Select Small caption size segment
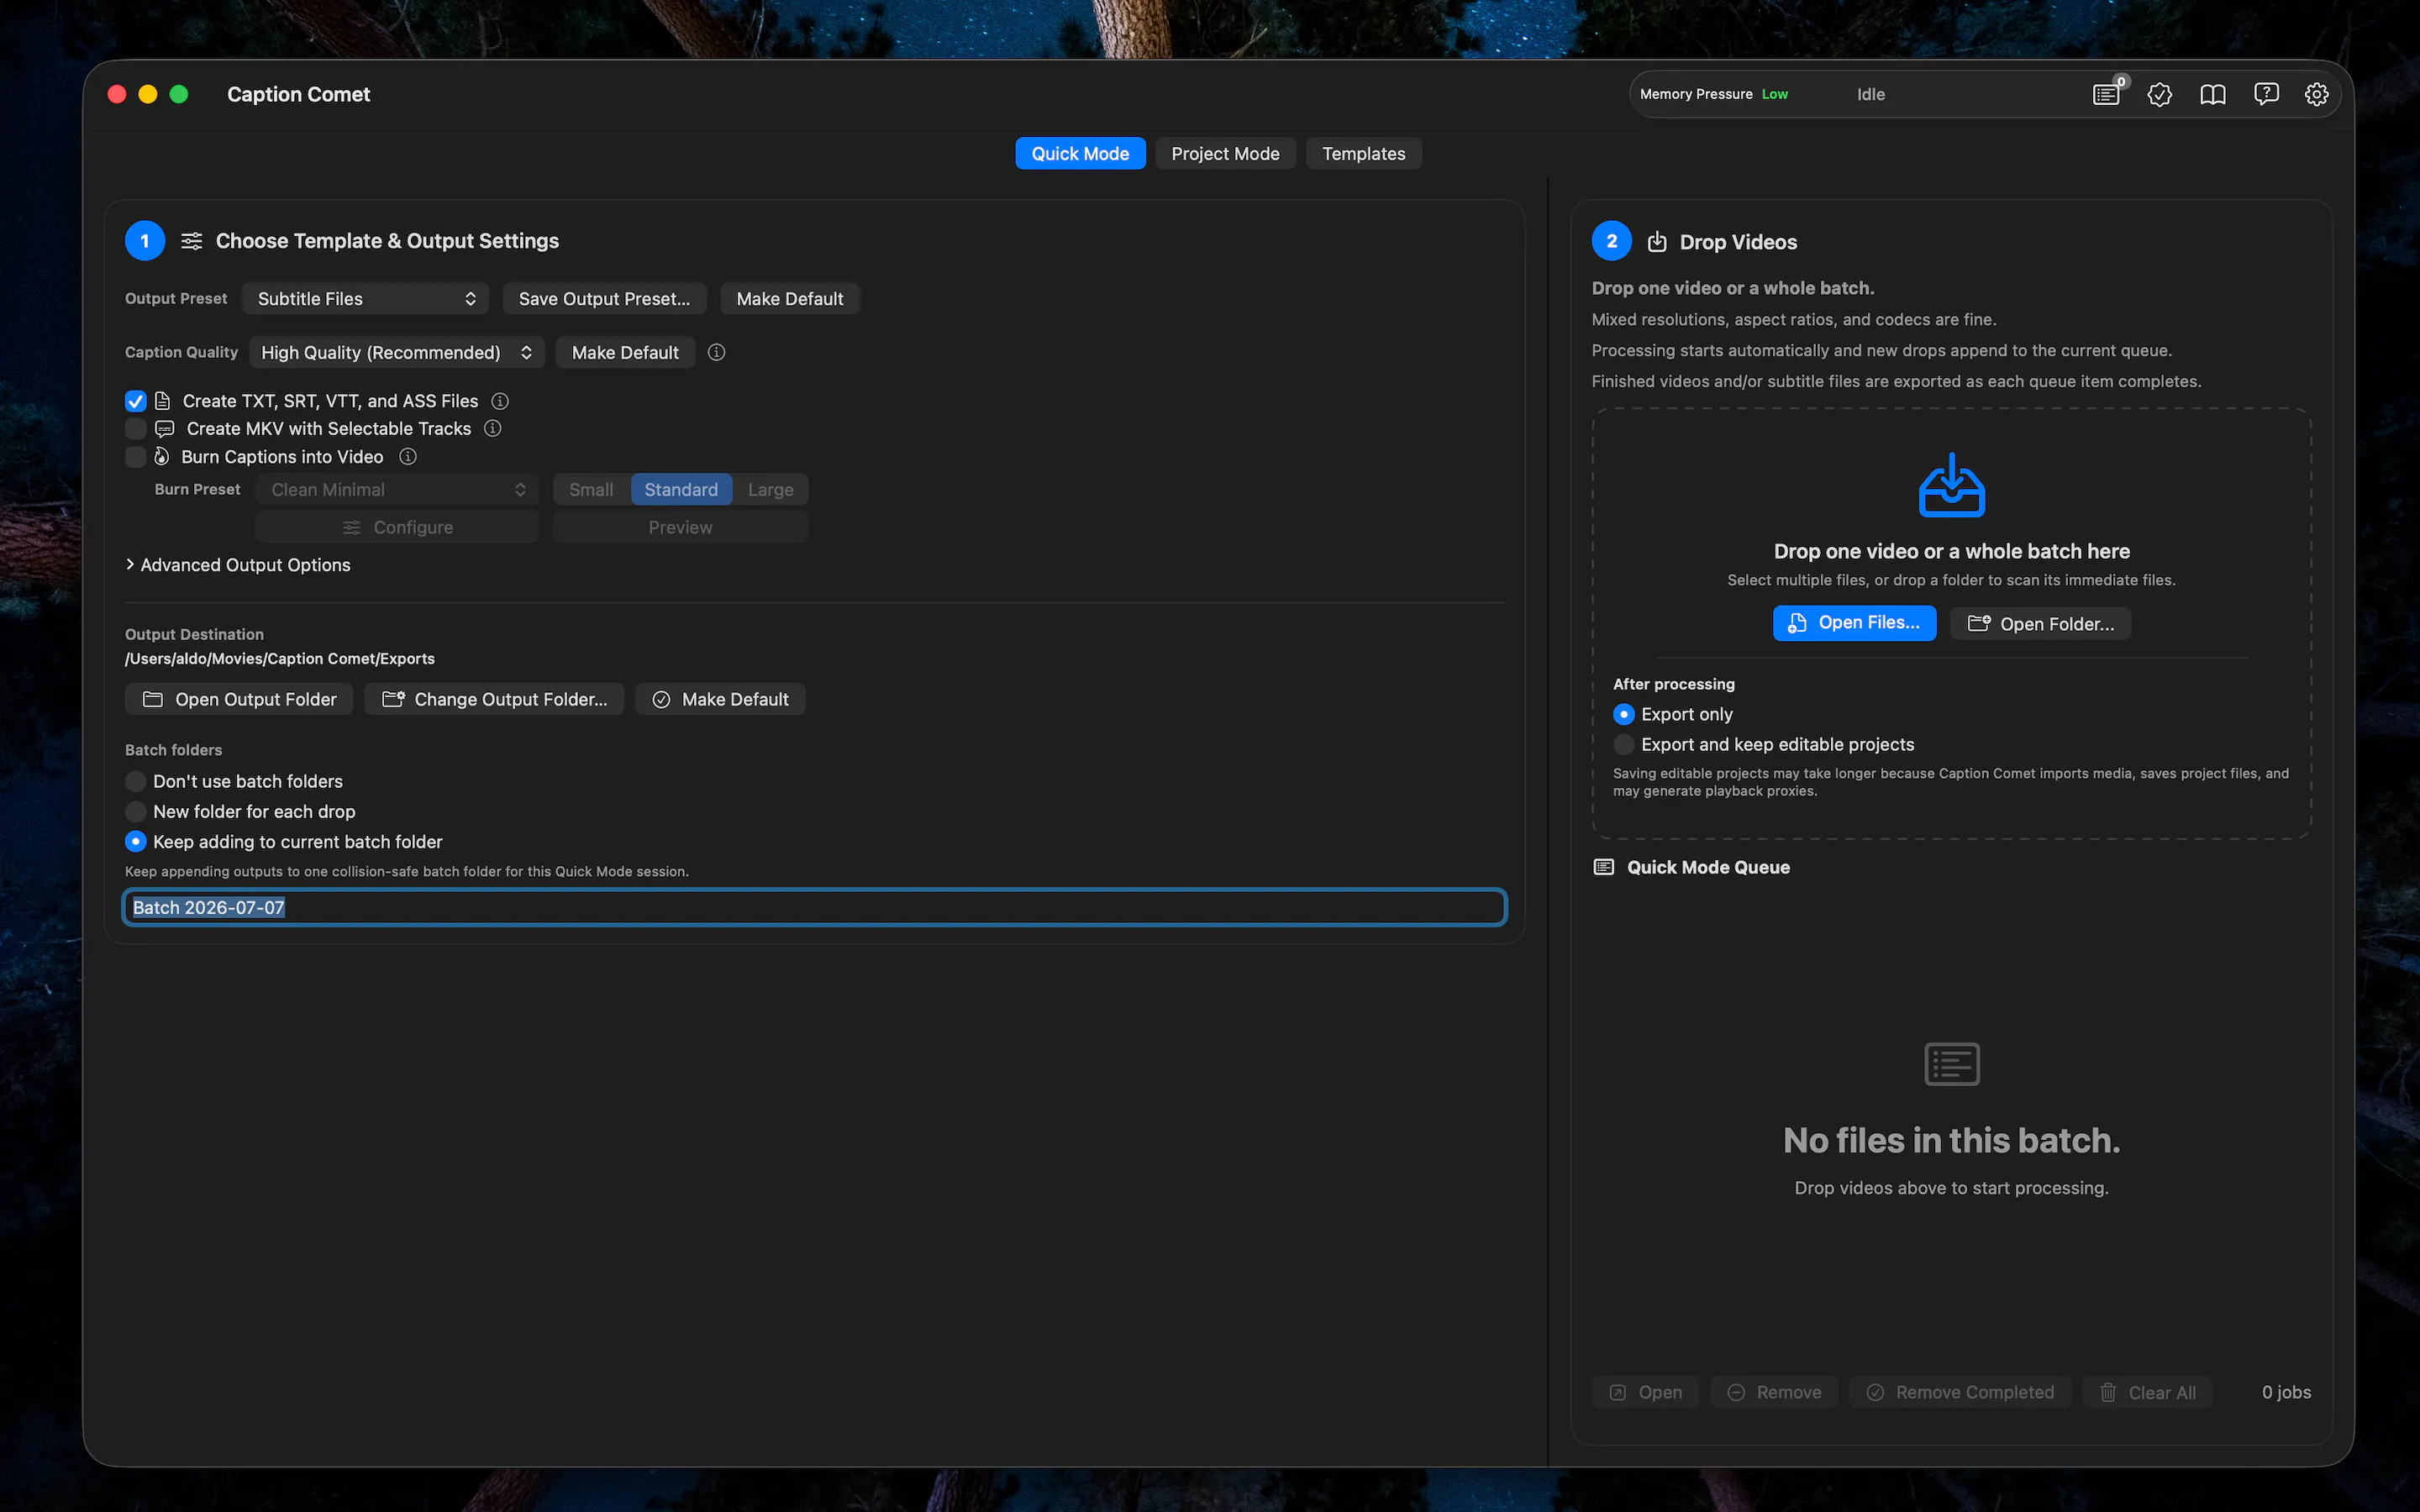 point(591,490)
